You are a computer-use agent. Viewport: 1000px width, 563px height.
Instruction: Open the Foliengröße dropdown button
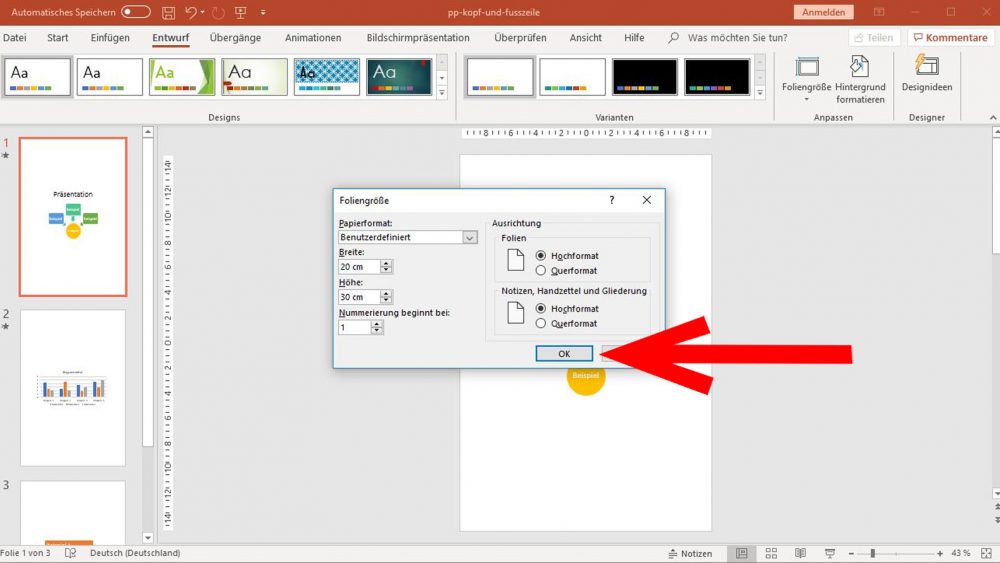pyautogui.click(x=807, y=80)
